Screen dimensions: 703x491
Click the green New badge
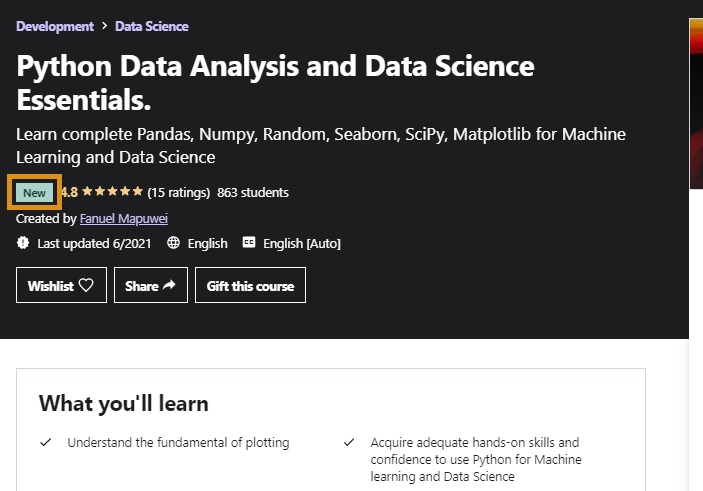(35, 192)
